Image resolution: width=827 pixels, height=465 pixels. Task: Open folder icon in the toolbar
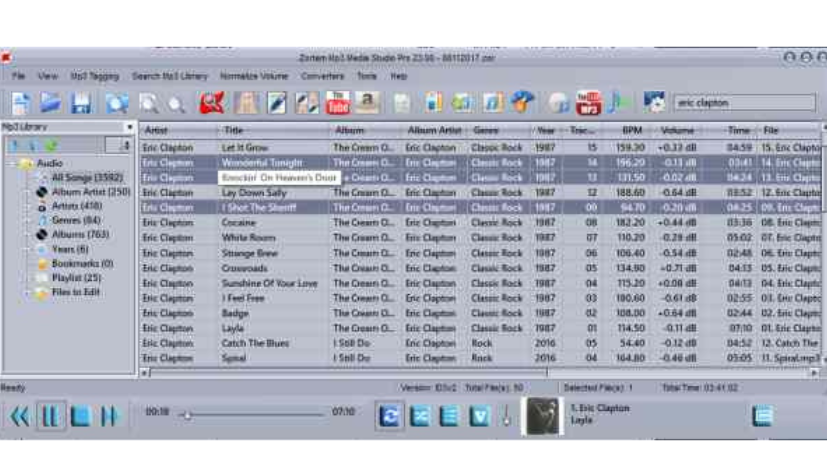point(52,103)
